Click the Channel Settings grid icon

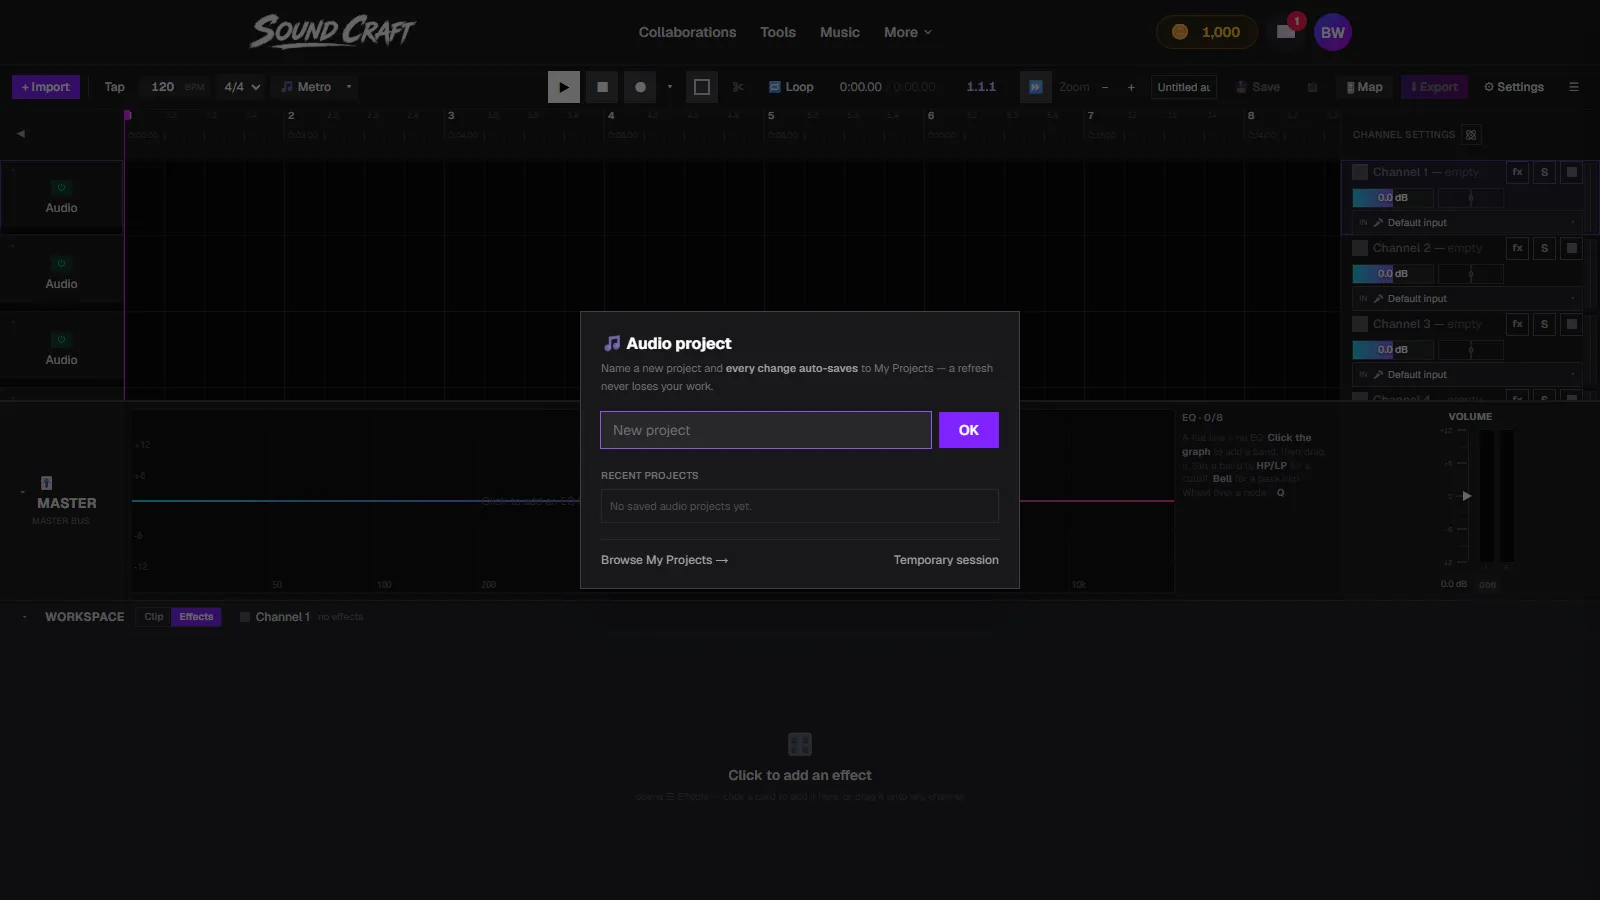[1471, 135]
